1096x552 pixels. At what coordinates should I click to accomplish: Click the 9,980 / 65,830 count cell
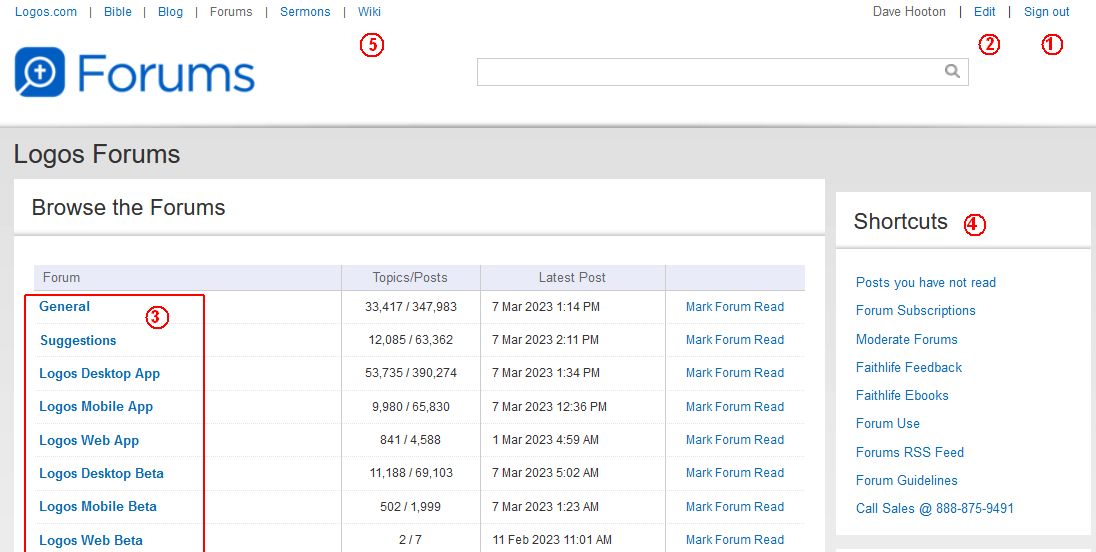411,407
